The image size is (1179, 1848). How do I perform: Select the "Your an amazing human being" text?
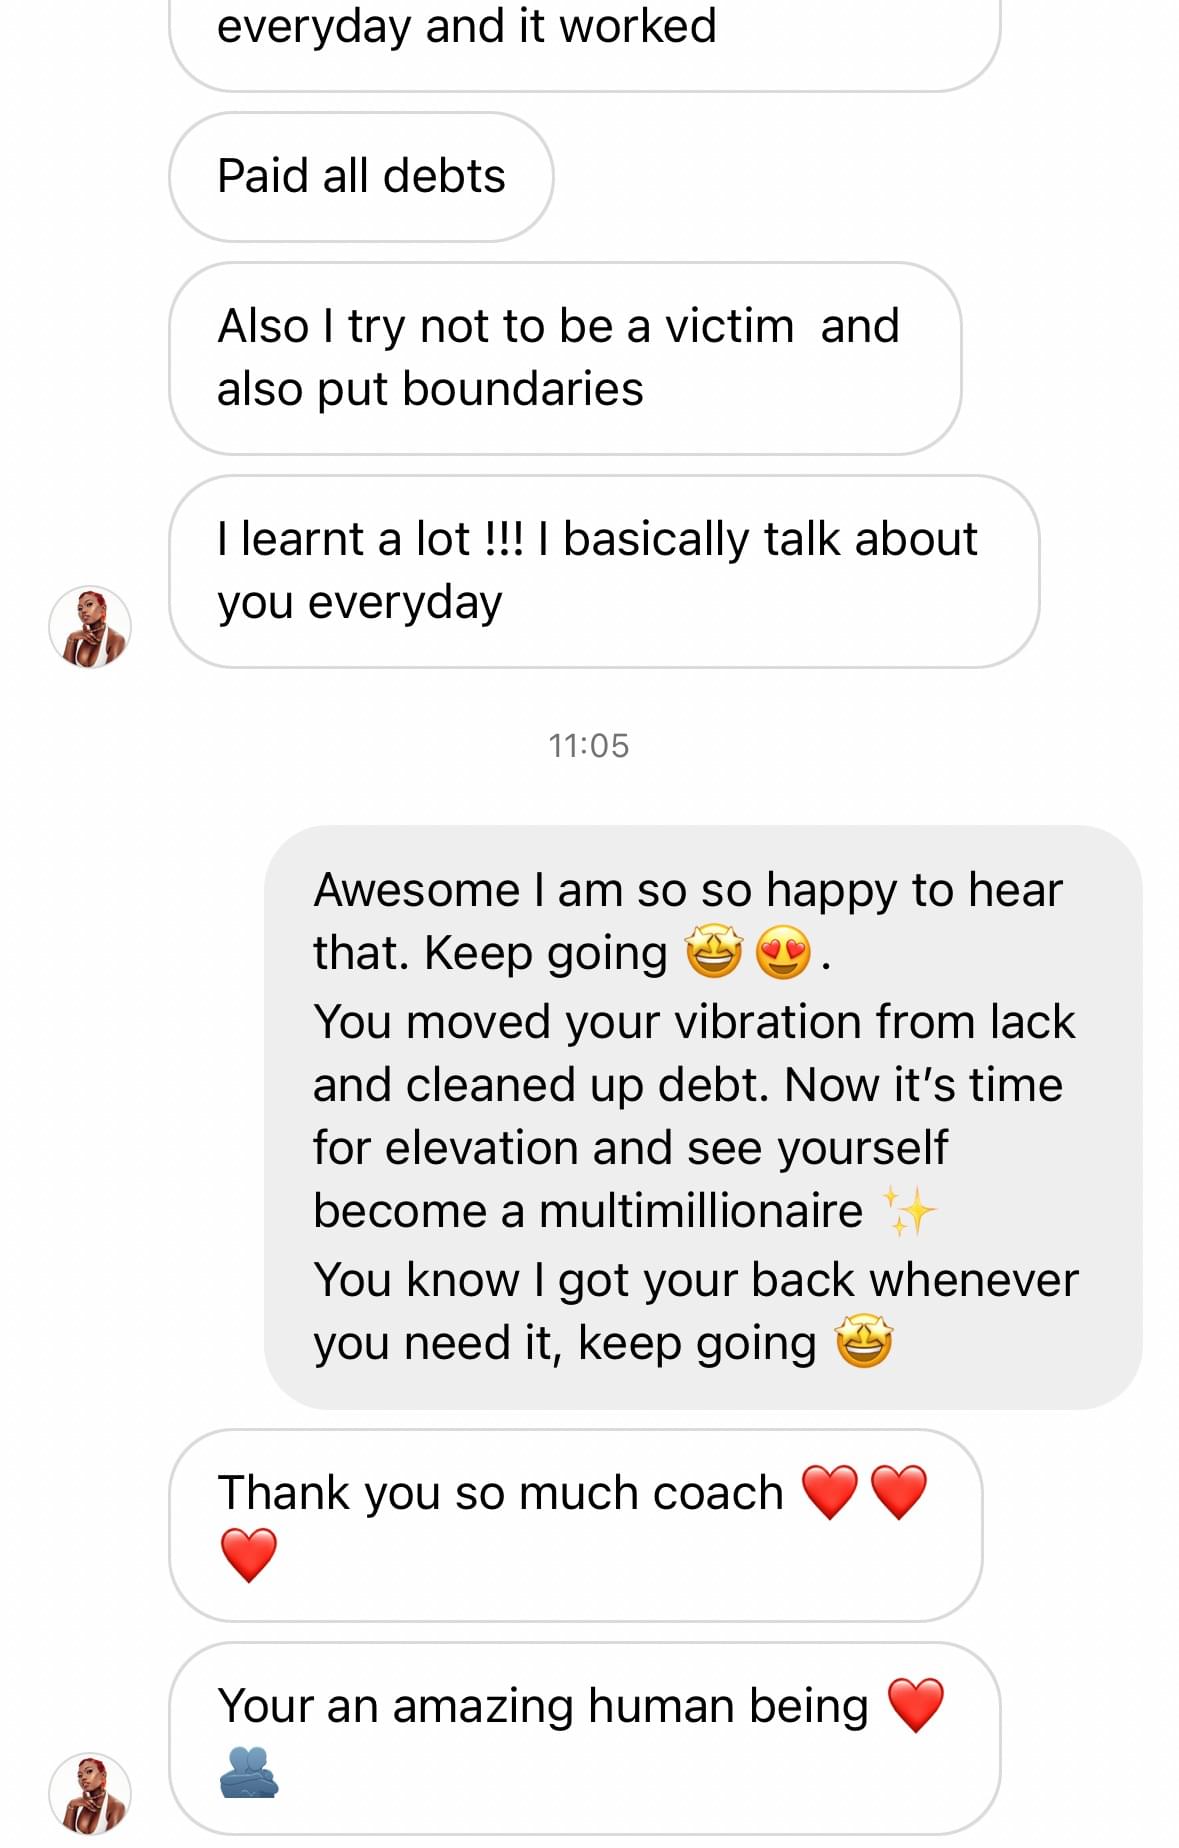(x=543, y=1706)
